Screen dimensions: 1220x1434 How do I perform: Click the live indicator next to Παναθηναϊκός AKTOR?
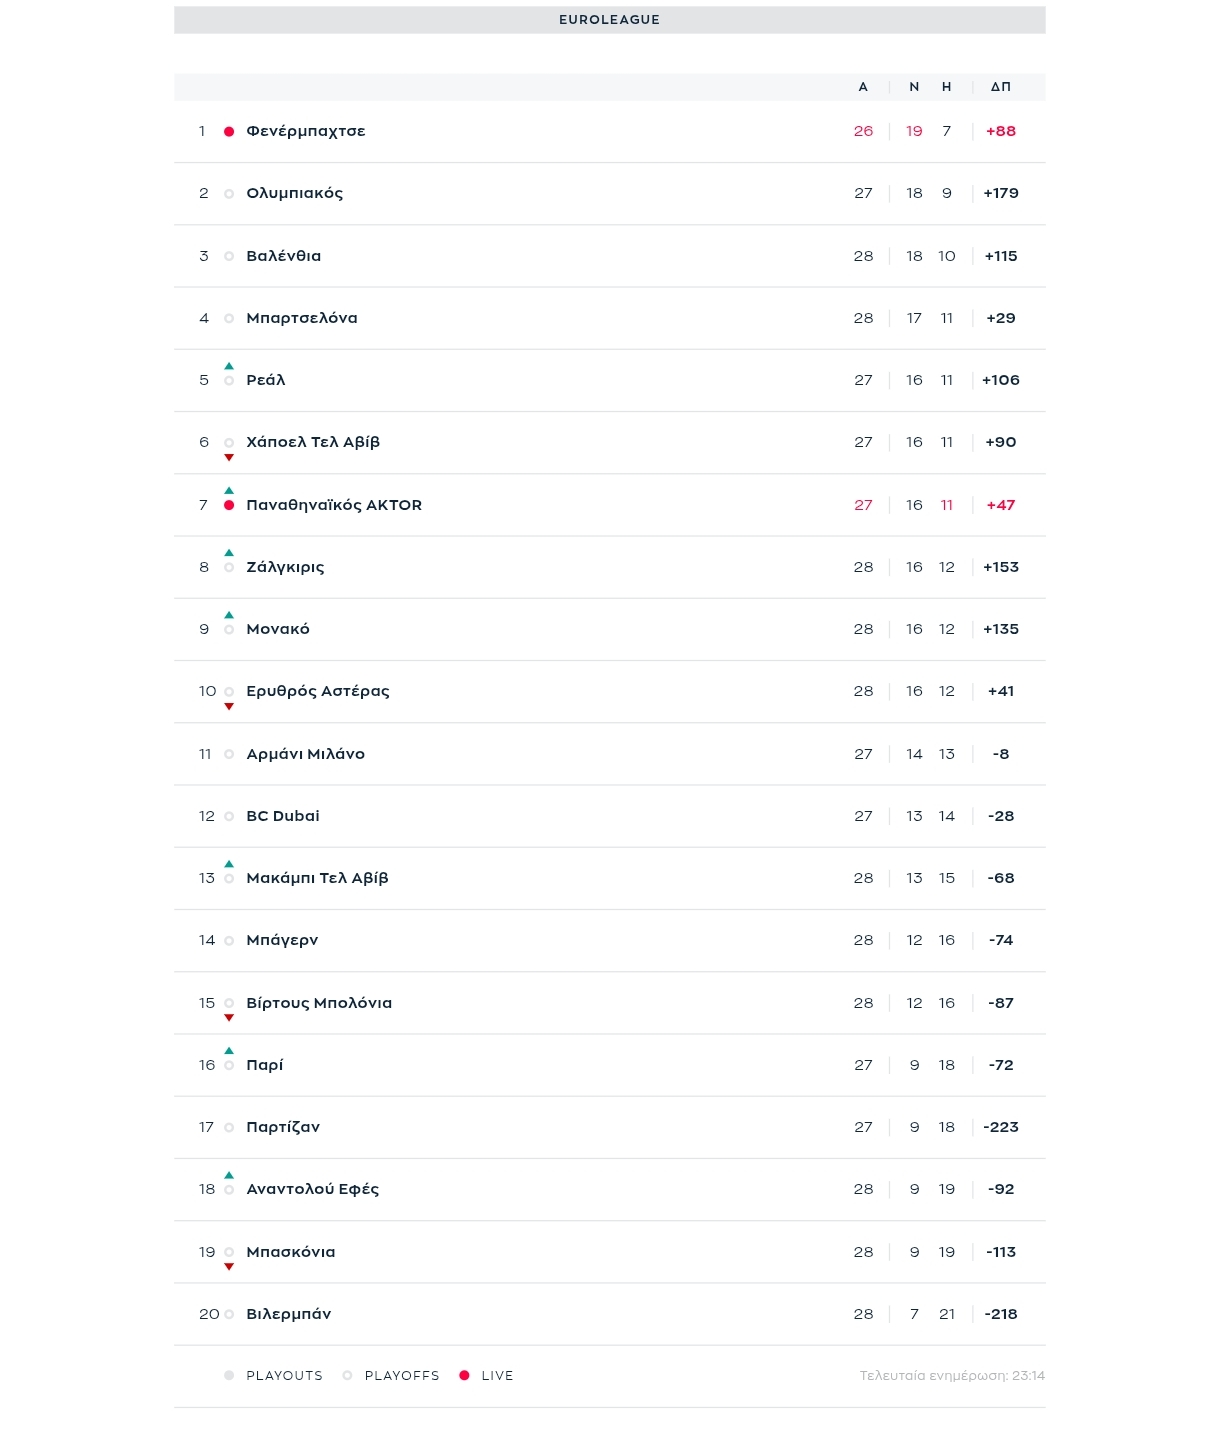point(229,506)
